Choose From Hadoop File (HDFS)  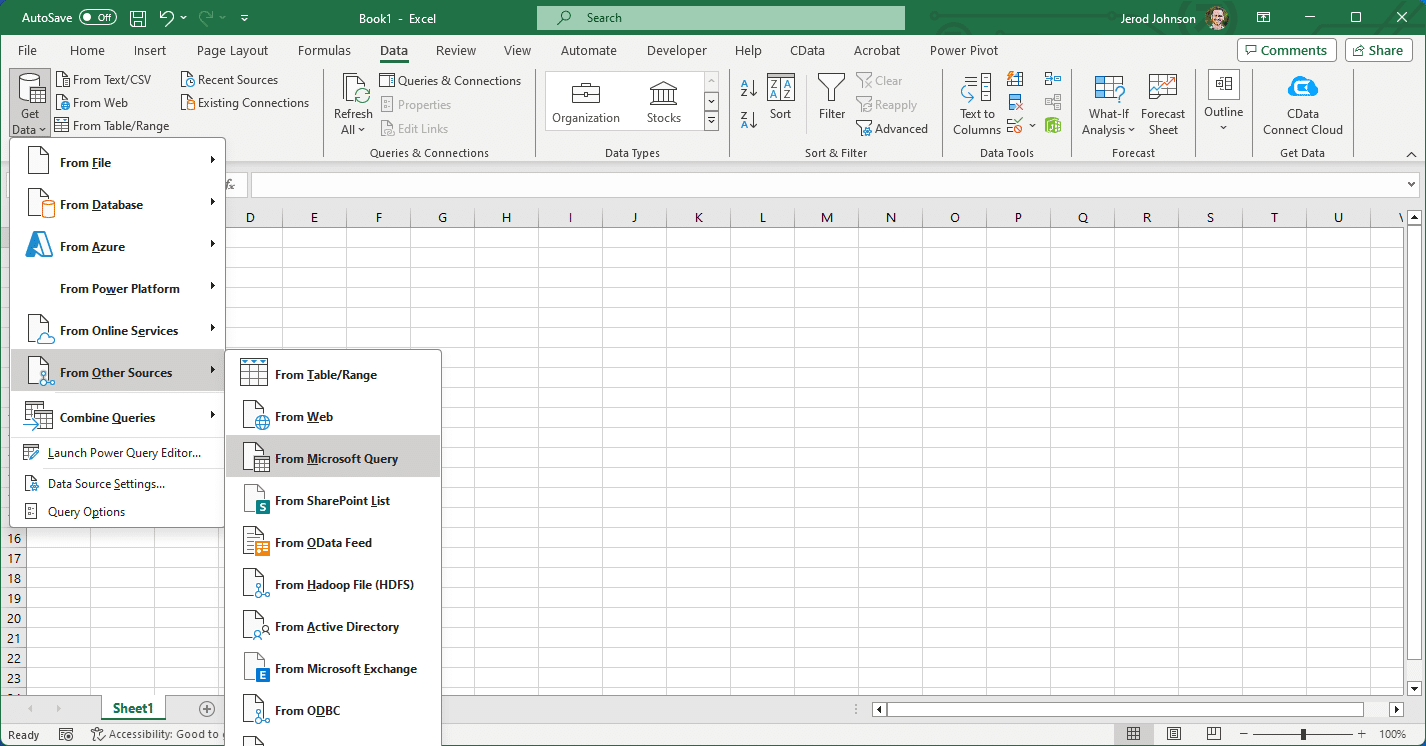coord(333,584)
